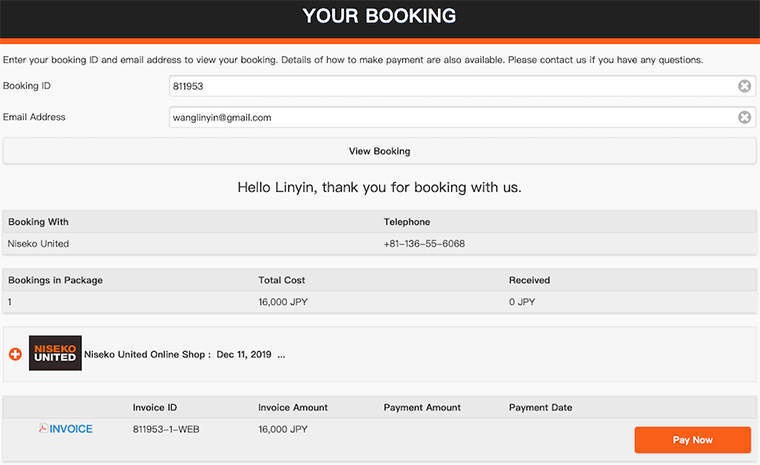Click the Payment Date column header
Screen dimensions: 760x465
(540, 408)
